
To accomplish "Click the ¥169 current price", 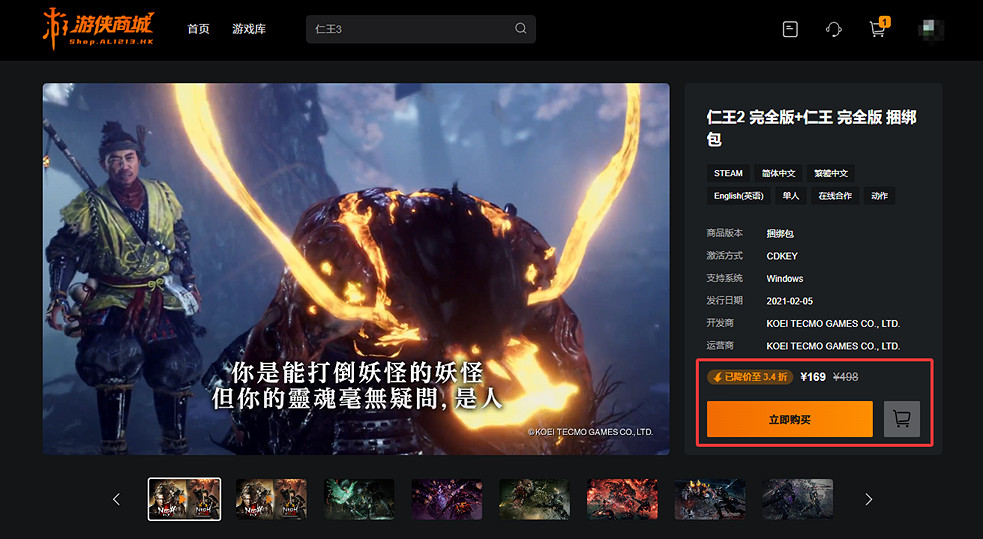I will coord(812,377).
